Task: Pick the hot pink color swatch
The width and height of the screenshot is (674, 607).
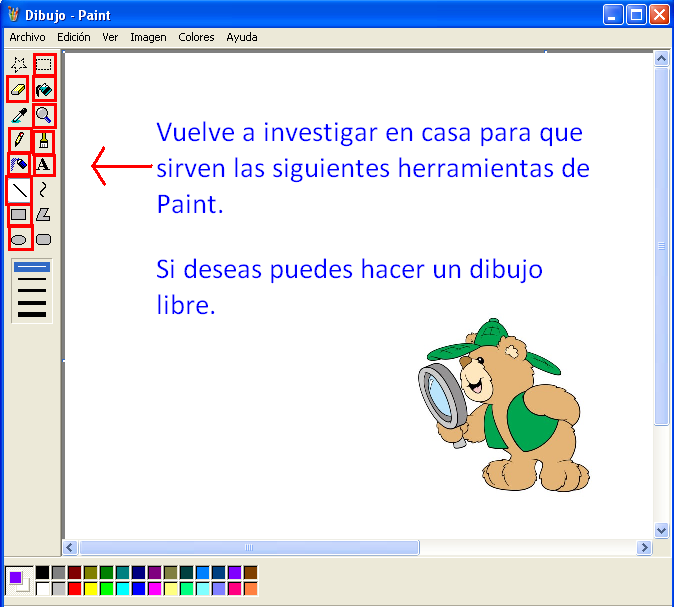Action: pyautogui.click(x=235, y=589)
